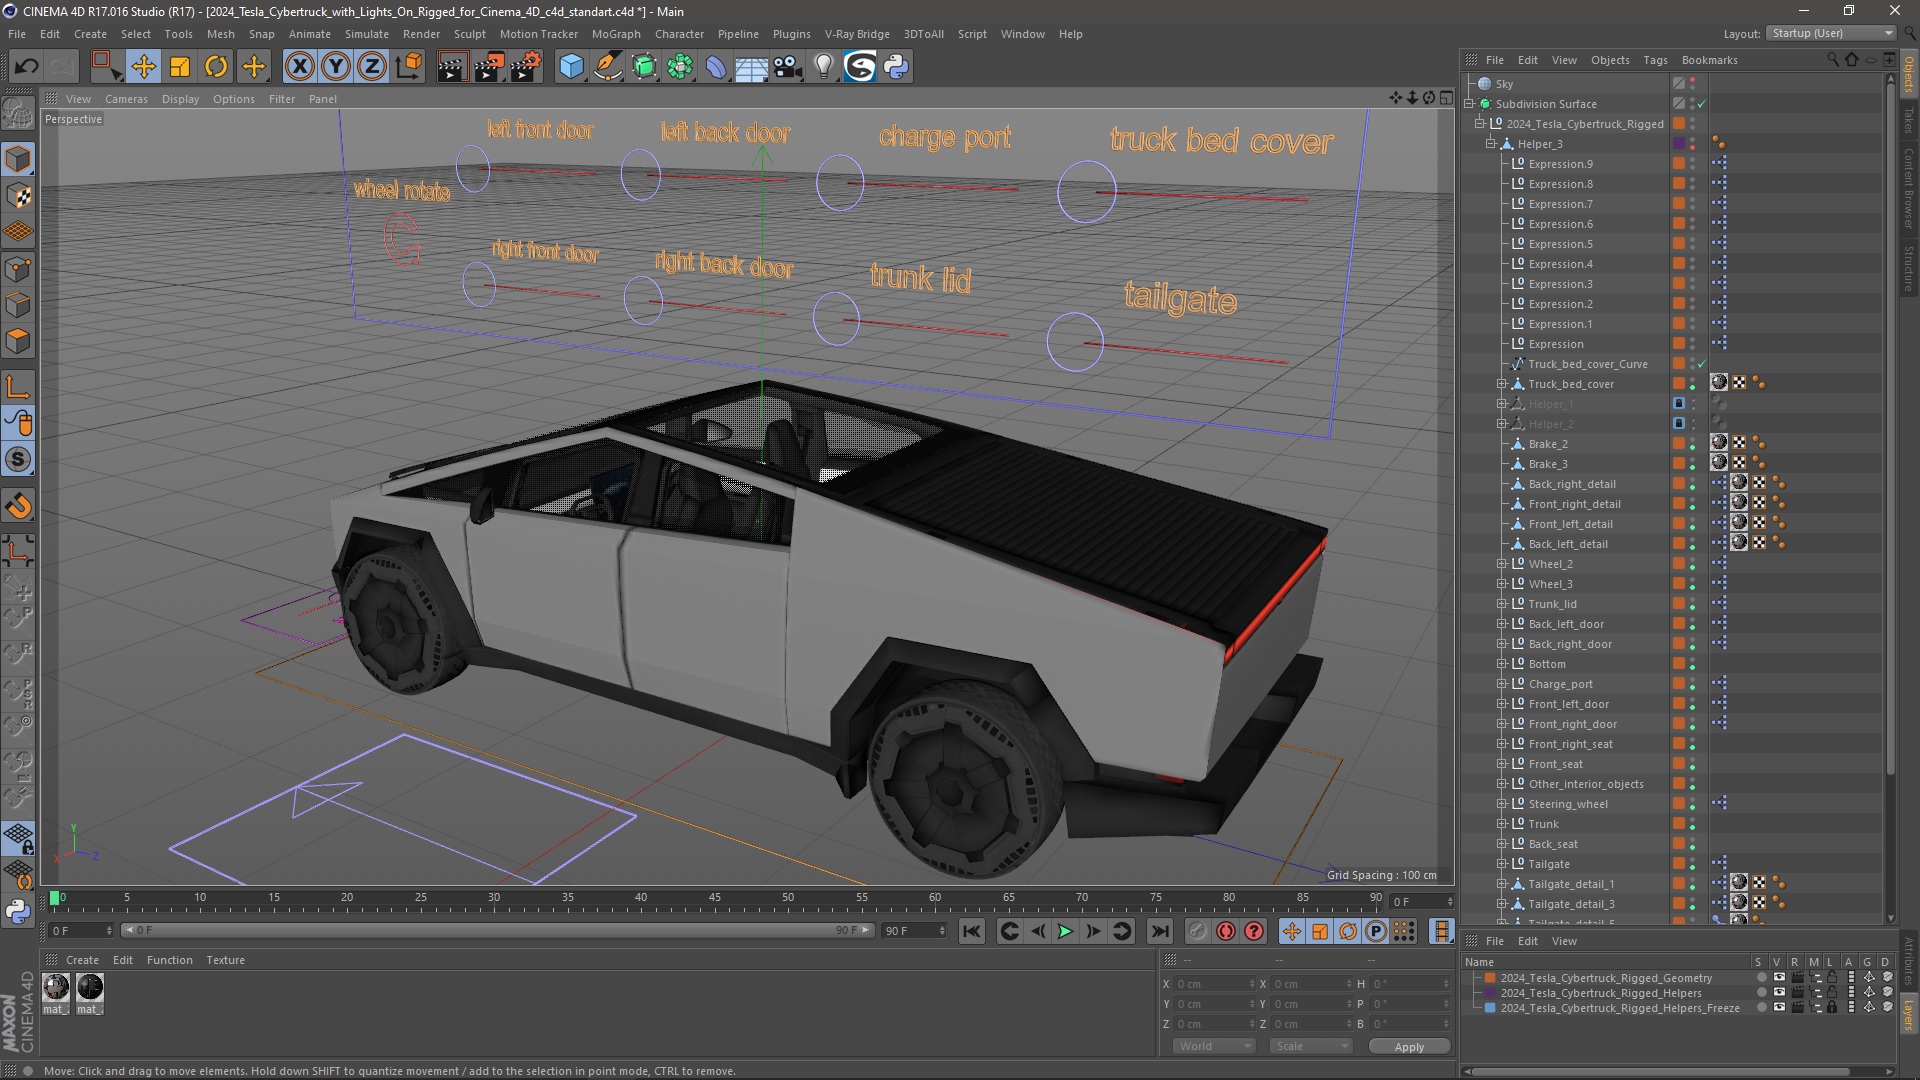Toggle visibility of Rigged_Geometry layer
1920x1080 pixels.
click(1779, 978)
